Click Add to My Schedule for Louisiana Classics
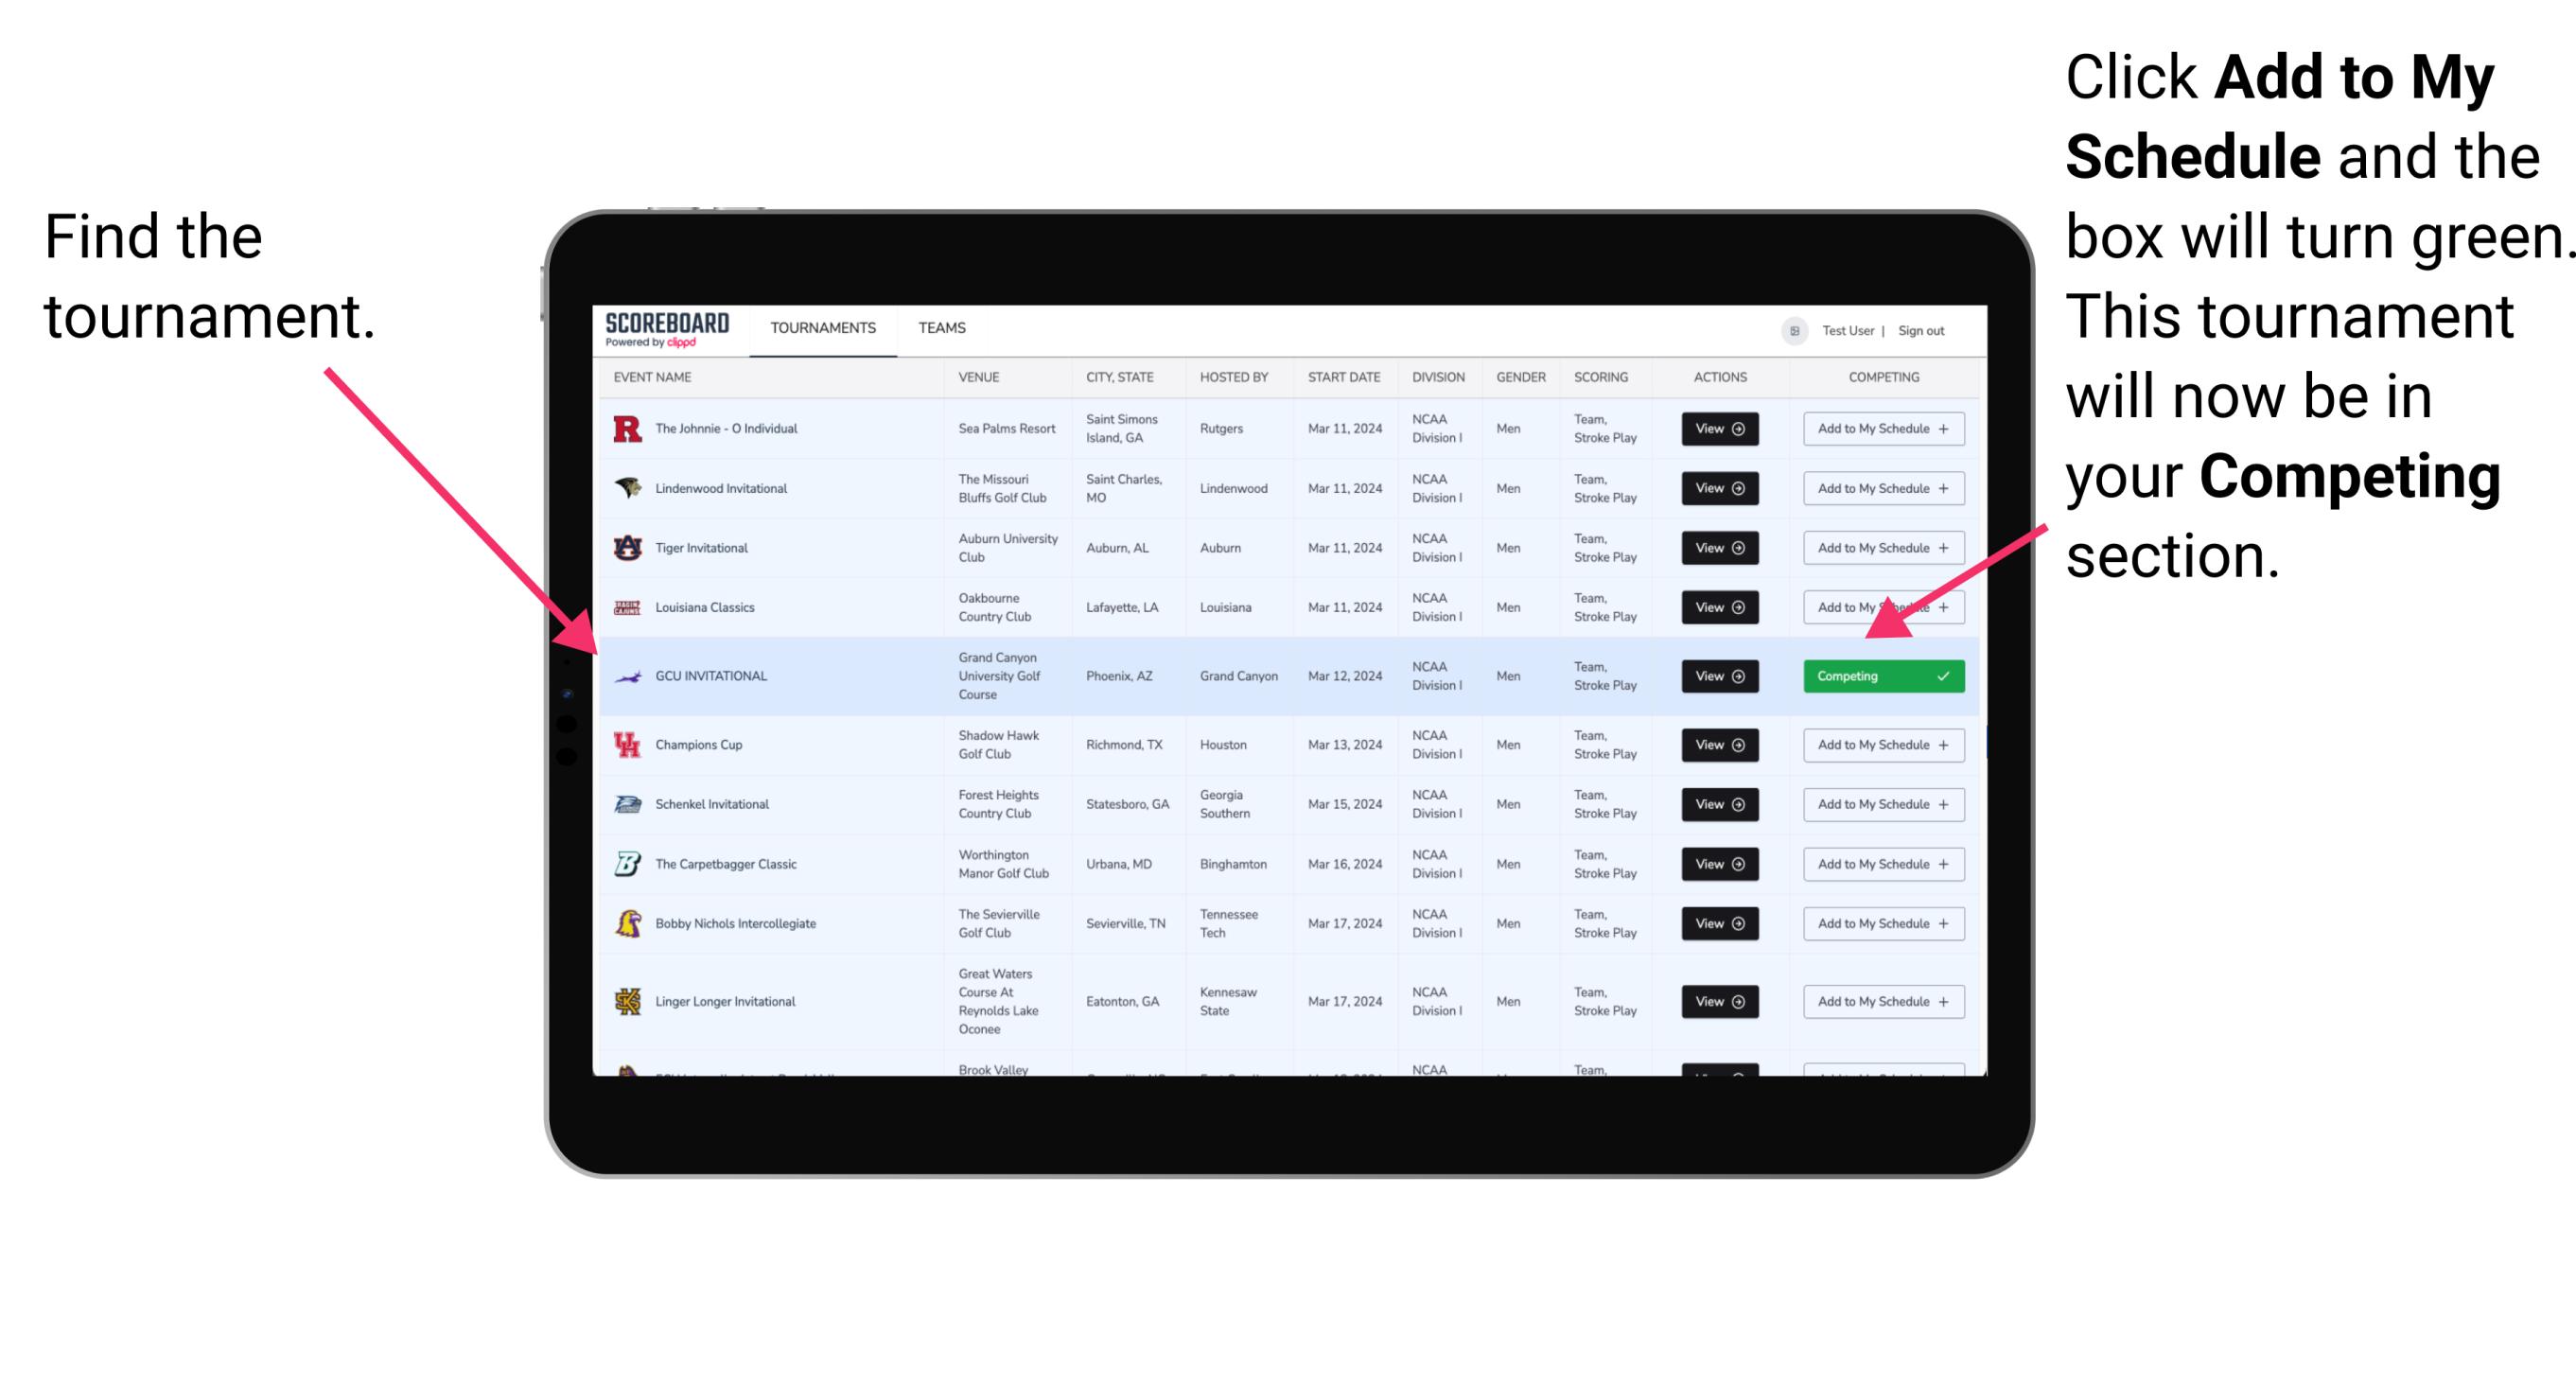Image resolution: width=2576 pixels, height=1386 pixels. pos(1880,607)
